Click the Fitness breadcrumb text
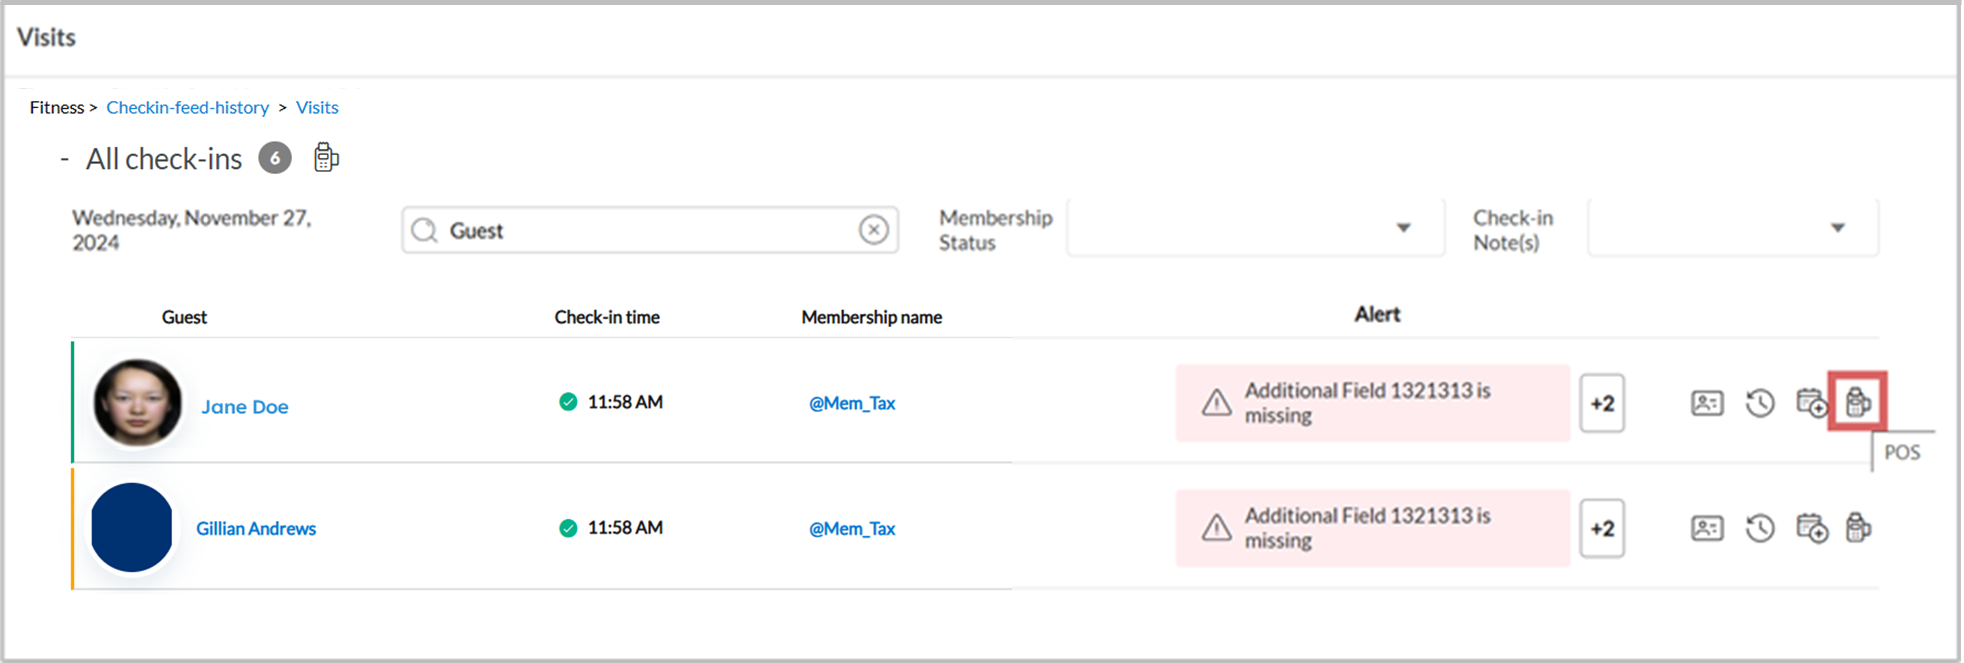The height and width of the screenshot is (663, 1964). (57, 107)
